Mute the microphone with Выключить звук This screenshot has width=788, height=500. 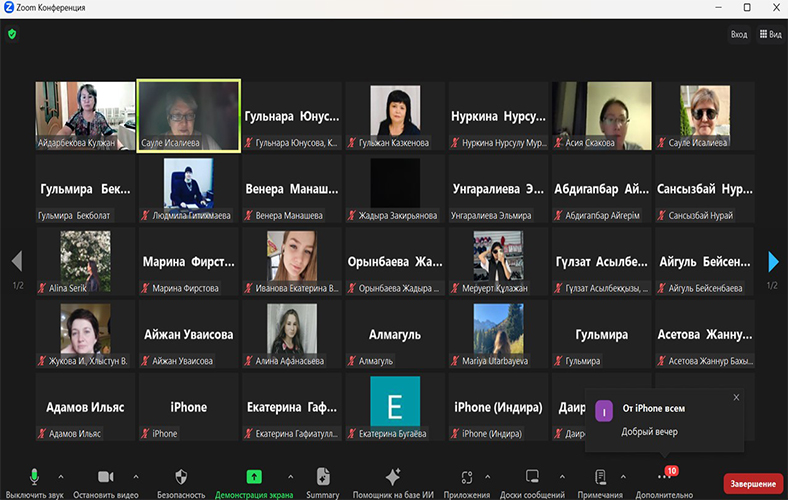pyautogui.click(x=34, y=477)
